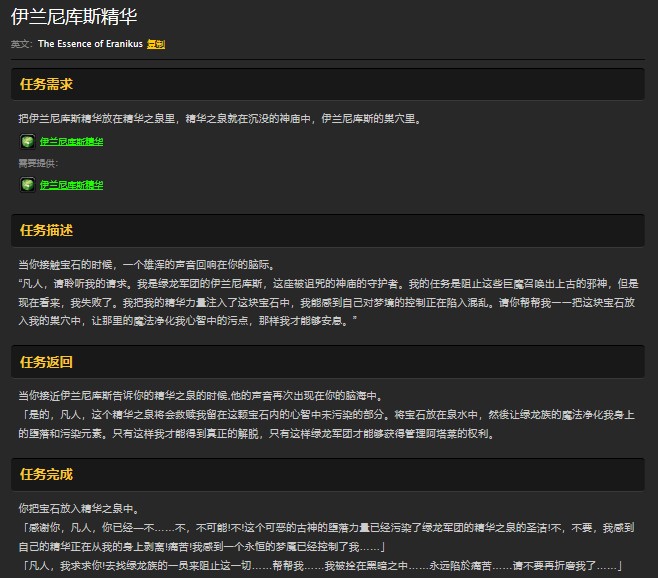The height and width of the screenshot is (578, 658).
Task: Click the requirement sentence starting 把伊兰尼库斯精华放在
Action: [220, 119]
